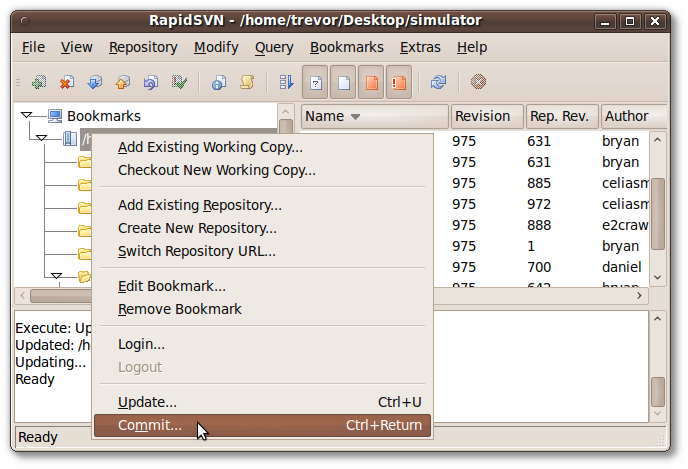
Task: Collapse the Bookmarks tree node
Action: pos(26,115)
